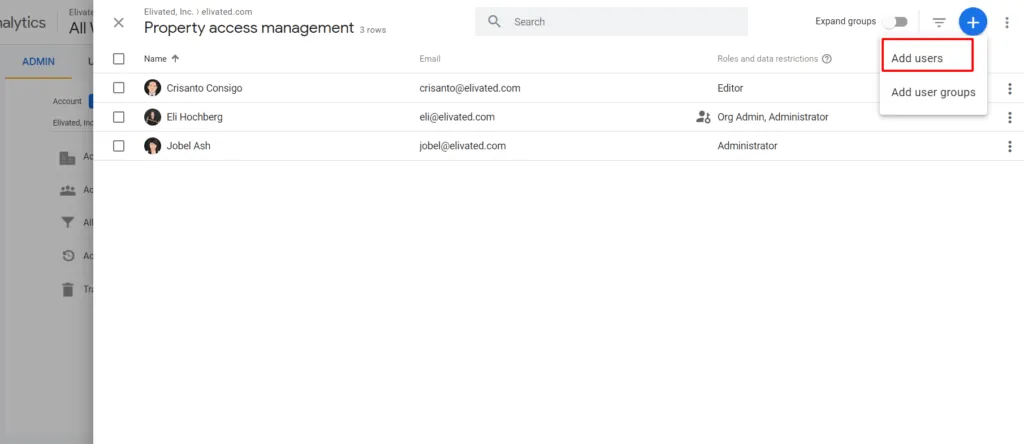This screenshot has width=1024, height=444.
Task: Click the group admin icon in Eli's row
Action: 703,118
